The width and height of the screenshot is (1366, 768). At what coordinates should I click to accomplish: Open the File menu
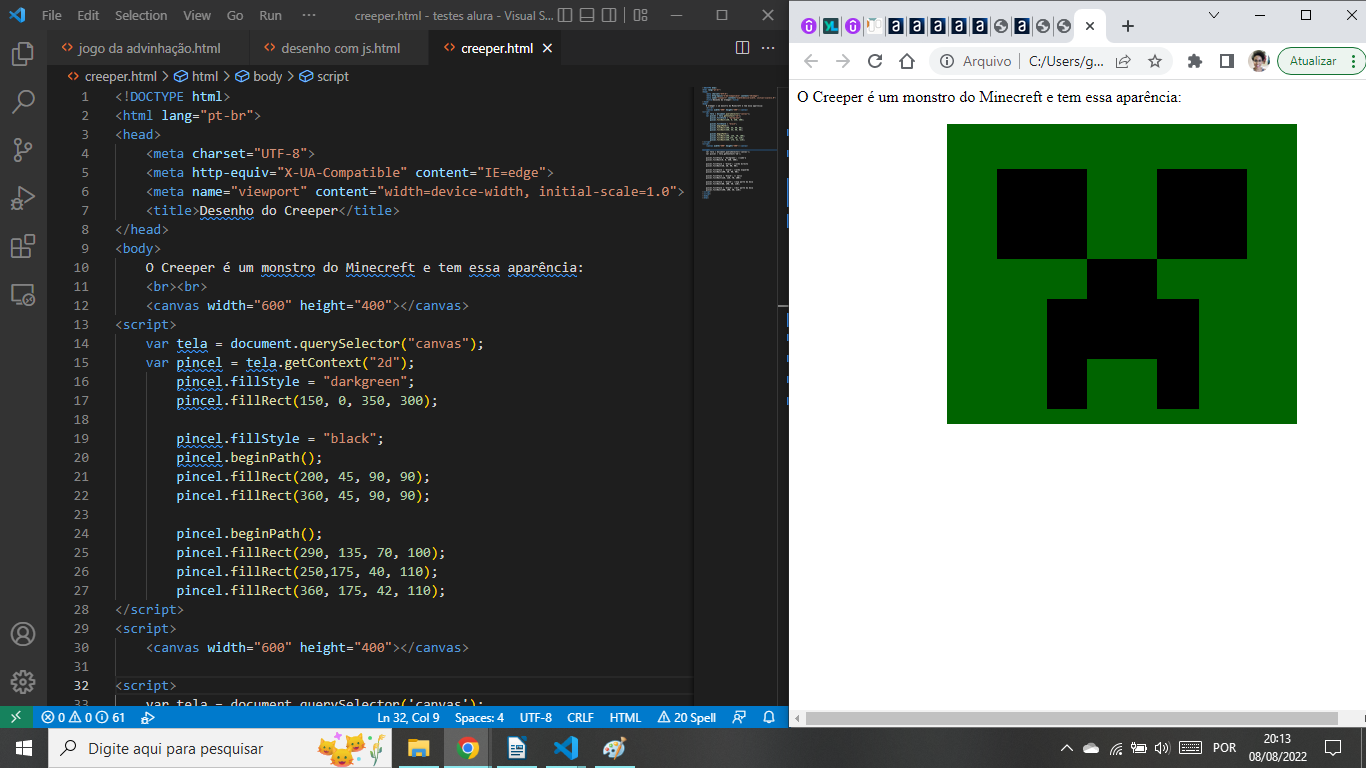(x=52, y=15)
